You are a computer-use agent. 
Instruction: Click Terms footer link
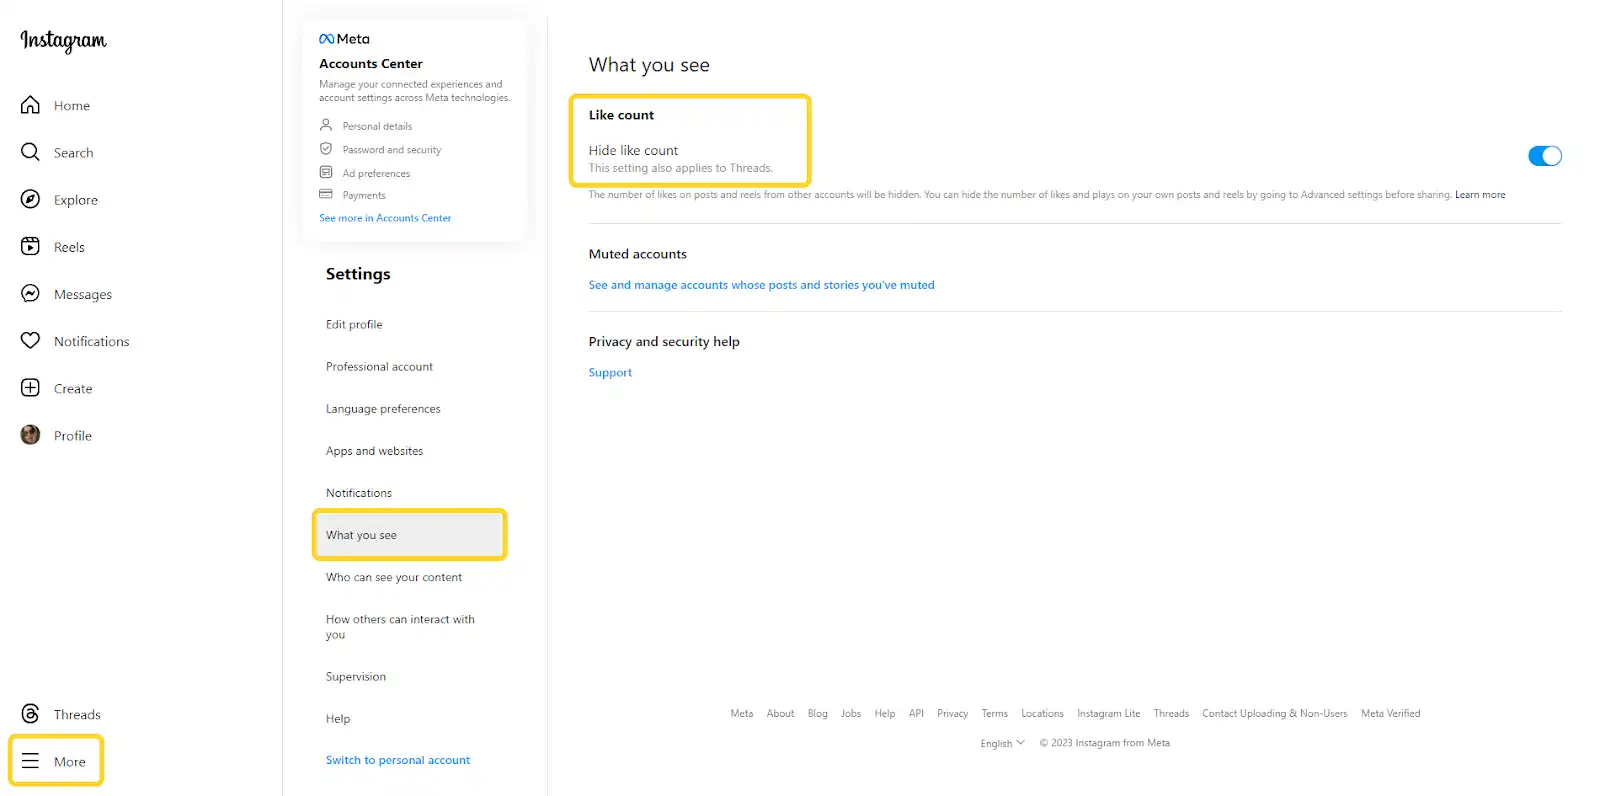[x=995, y=713]
